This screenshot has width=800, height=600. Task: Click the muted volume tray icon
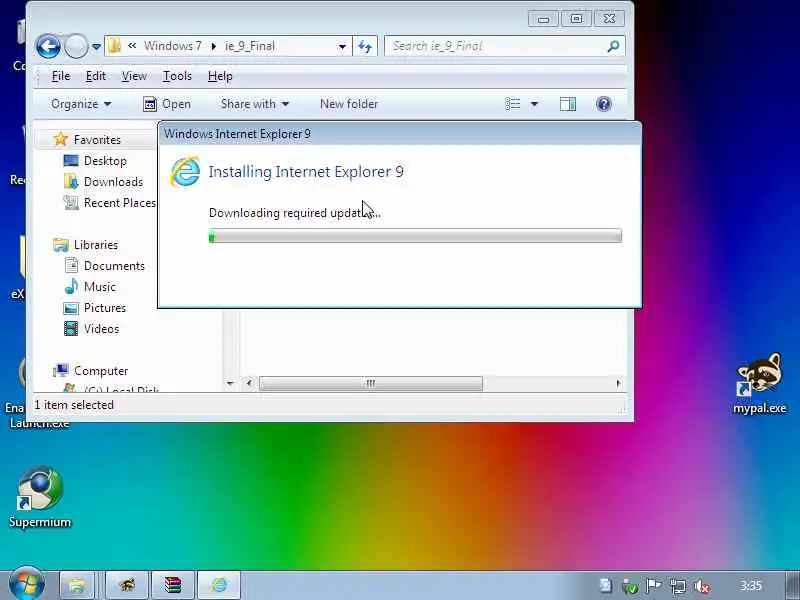pyautogui.click(x=703, y=587)
